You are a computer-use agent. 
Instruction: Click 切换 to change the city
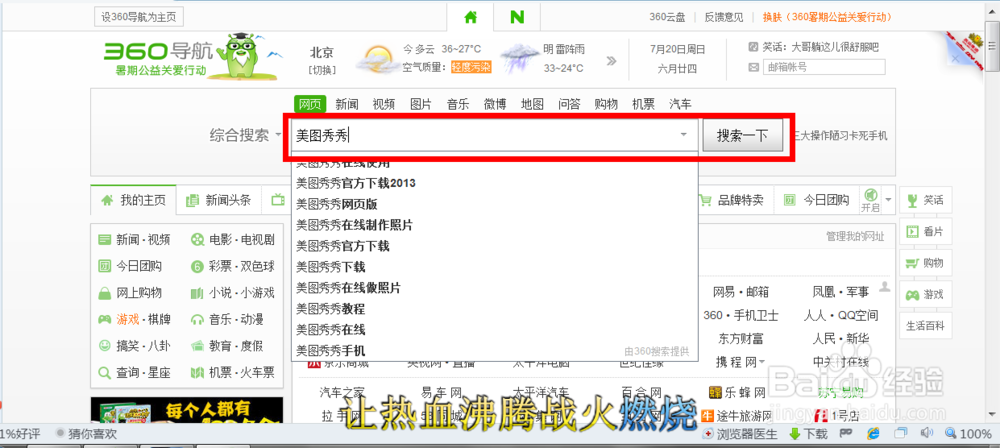coord(321,69)
